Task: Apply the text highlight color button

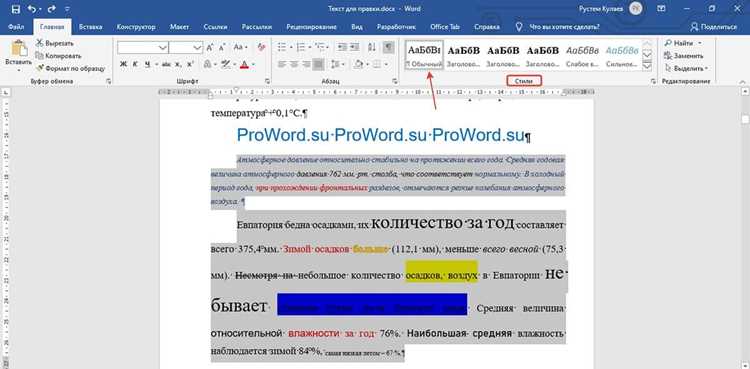Action: (227, 64)
